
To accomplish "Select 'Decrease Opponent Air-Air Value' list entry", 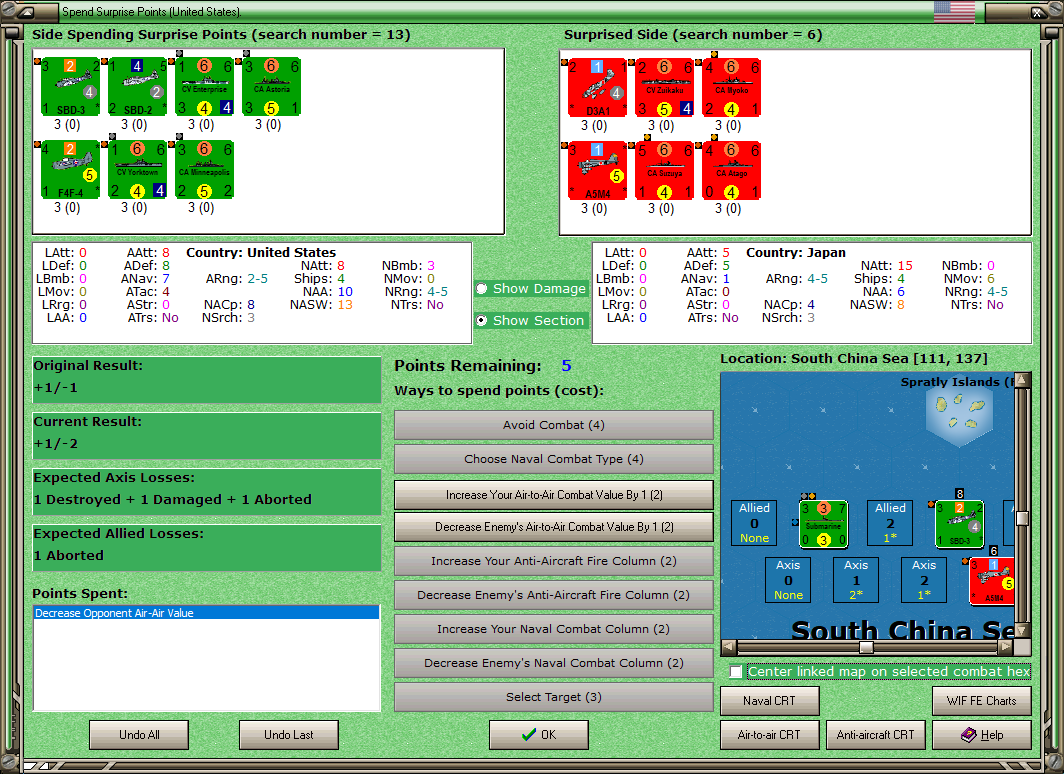I will (x=206, y=613).
